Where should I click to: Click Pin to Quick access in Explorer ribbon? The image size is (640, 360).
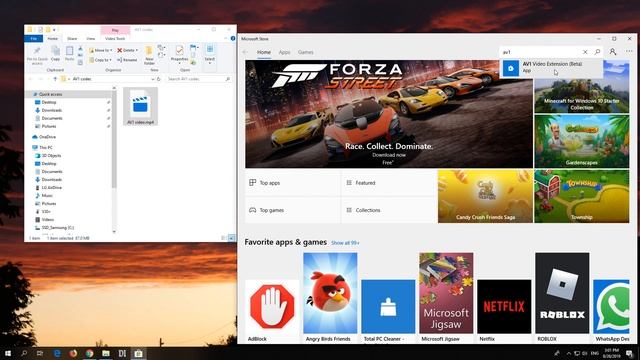click(x=37, y=55)
